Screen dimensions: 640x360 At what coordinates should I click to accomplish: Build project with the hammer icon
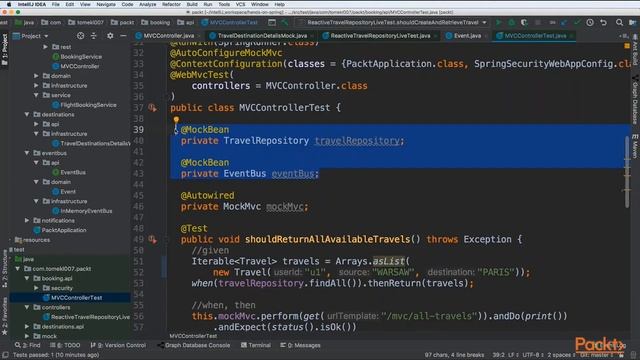(285, 22)
